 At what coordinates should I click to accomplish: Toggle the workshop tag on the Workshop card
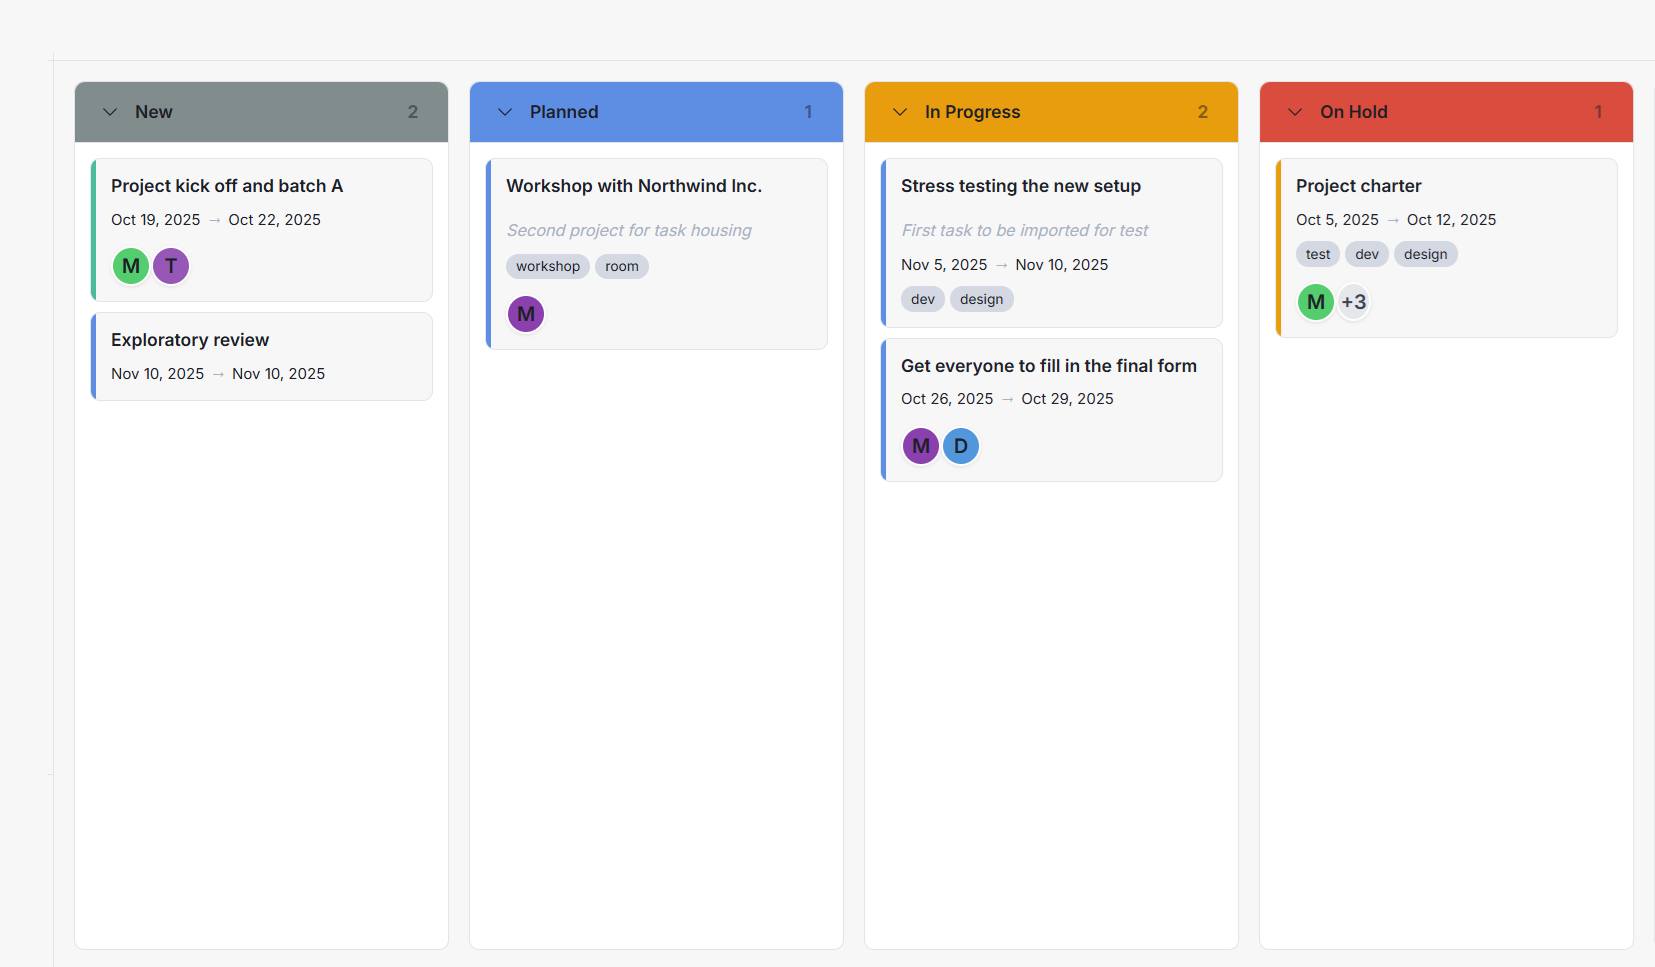tap(547, 266)
